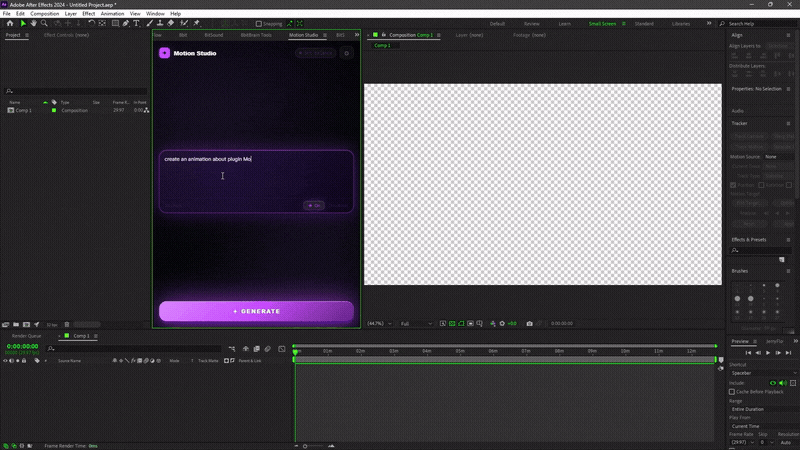Toggle transparency grid under the viewer

(x=452, y=323)
